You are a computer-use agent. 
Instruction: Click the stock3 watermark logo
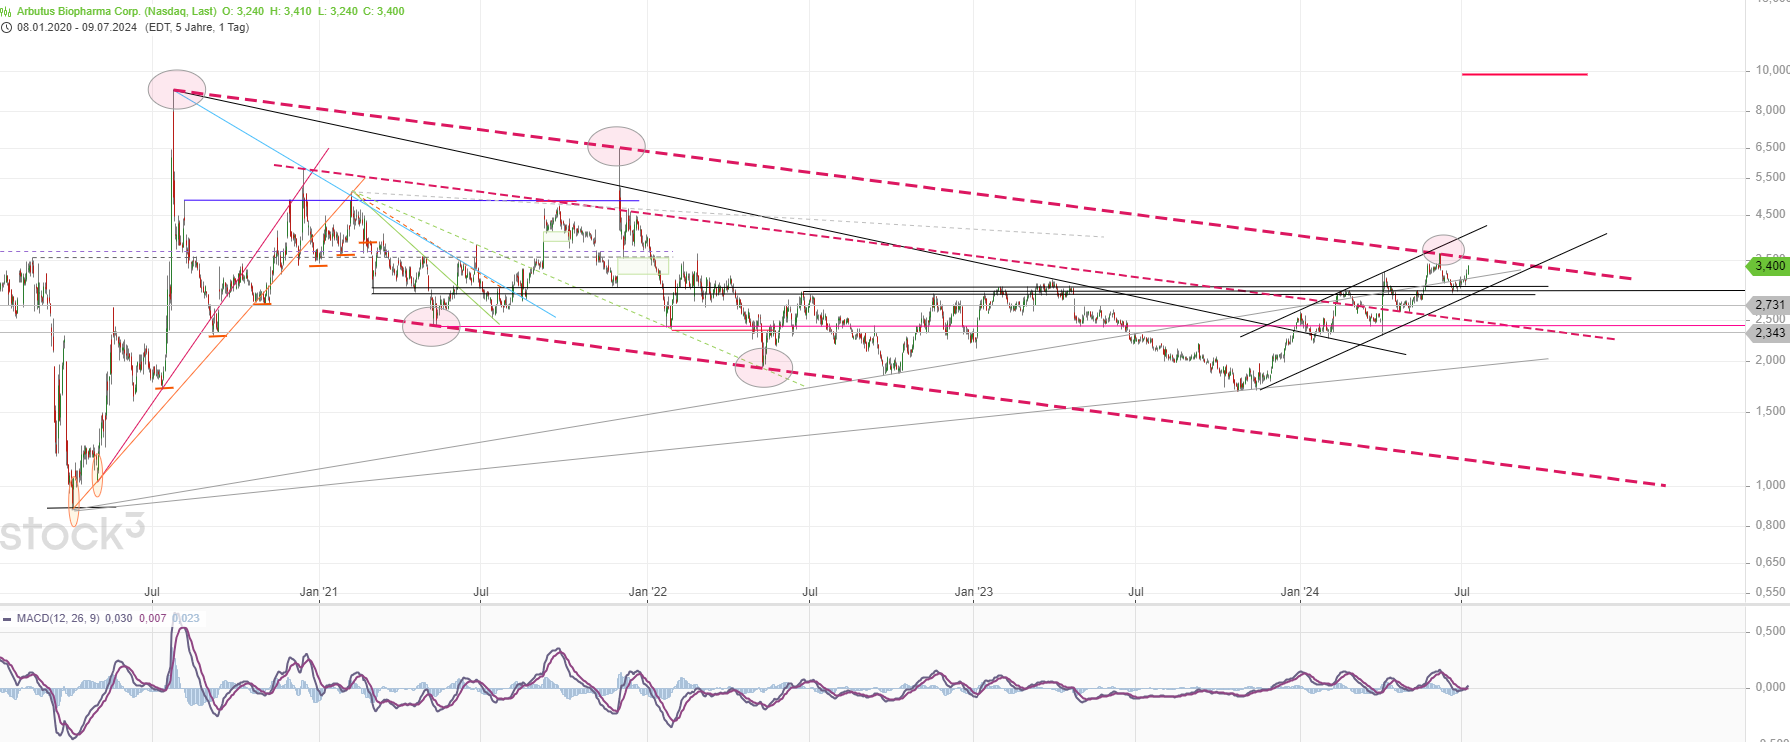72,533
